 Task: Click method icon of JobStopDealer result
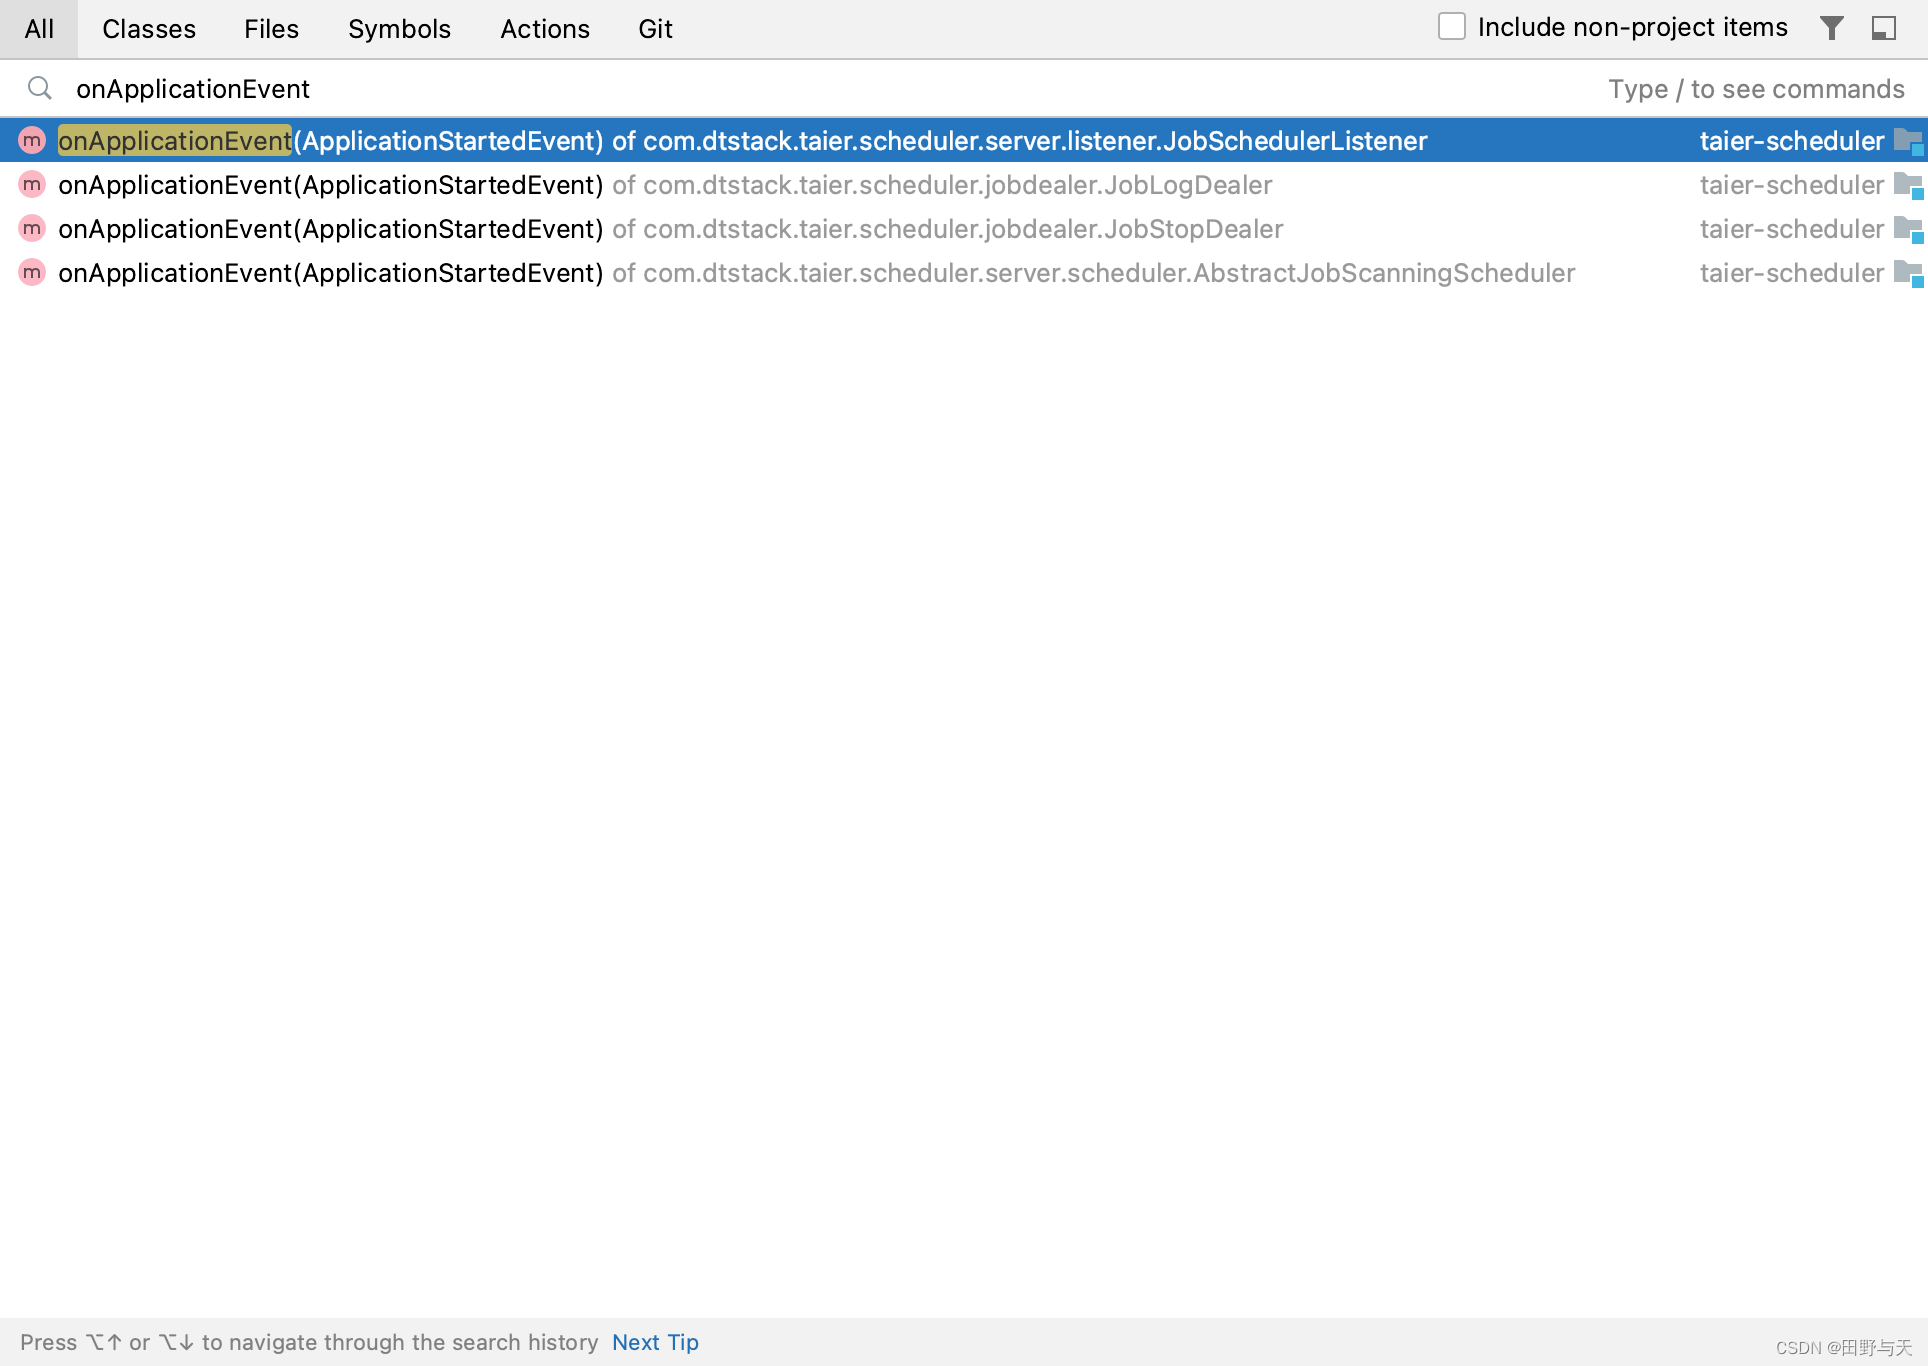[32, 229]
